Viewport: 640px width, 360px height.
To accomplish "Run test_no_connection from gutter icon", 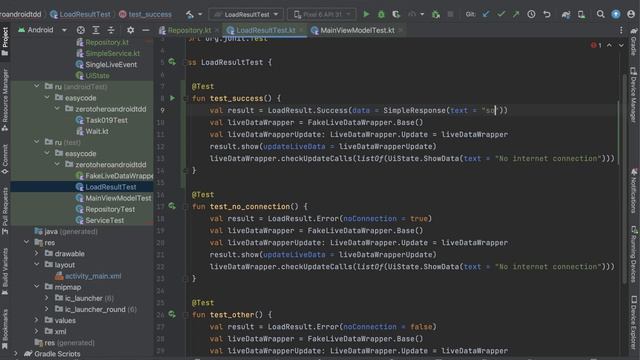I will tap(172, 206).
